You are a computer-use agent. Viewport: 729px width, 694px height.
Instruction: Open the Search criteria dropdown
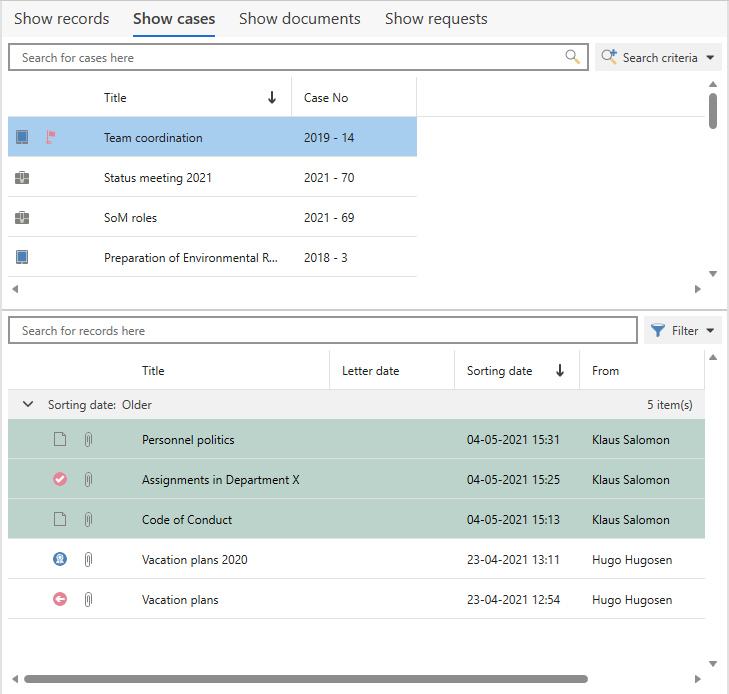coord(659,58)
